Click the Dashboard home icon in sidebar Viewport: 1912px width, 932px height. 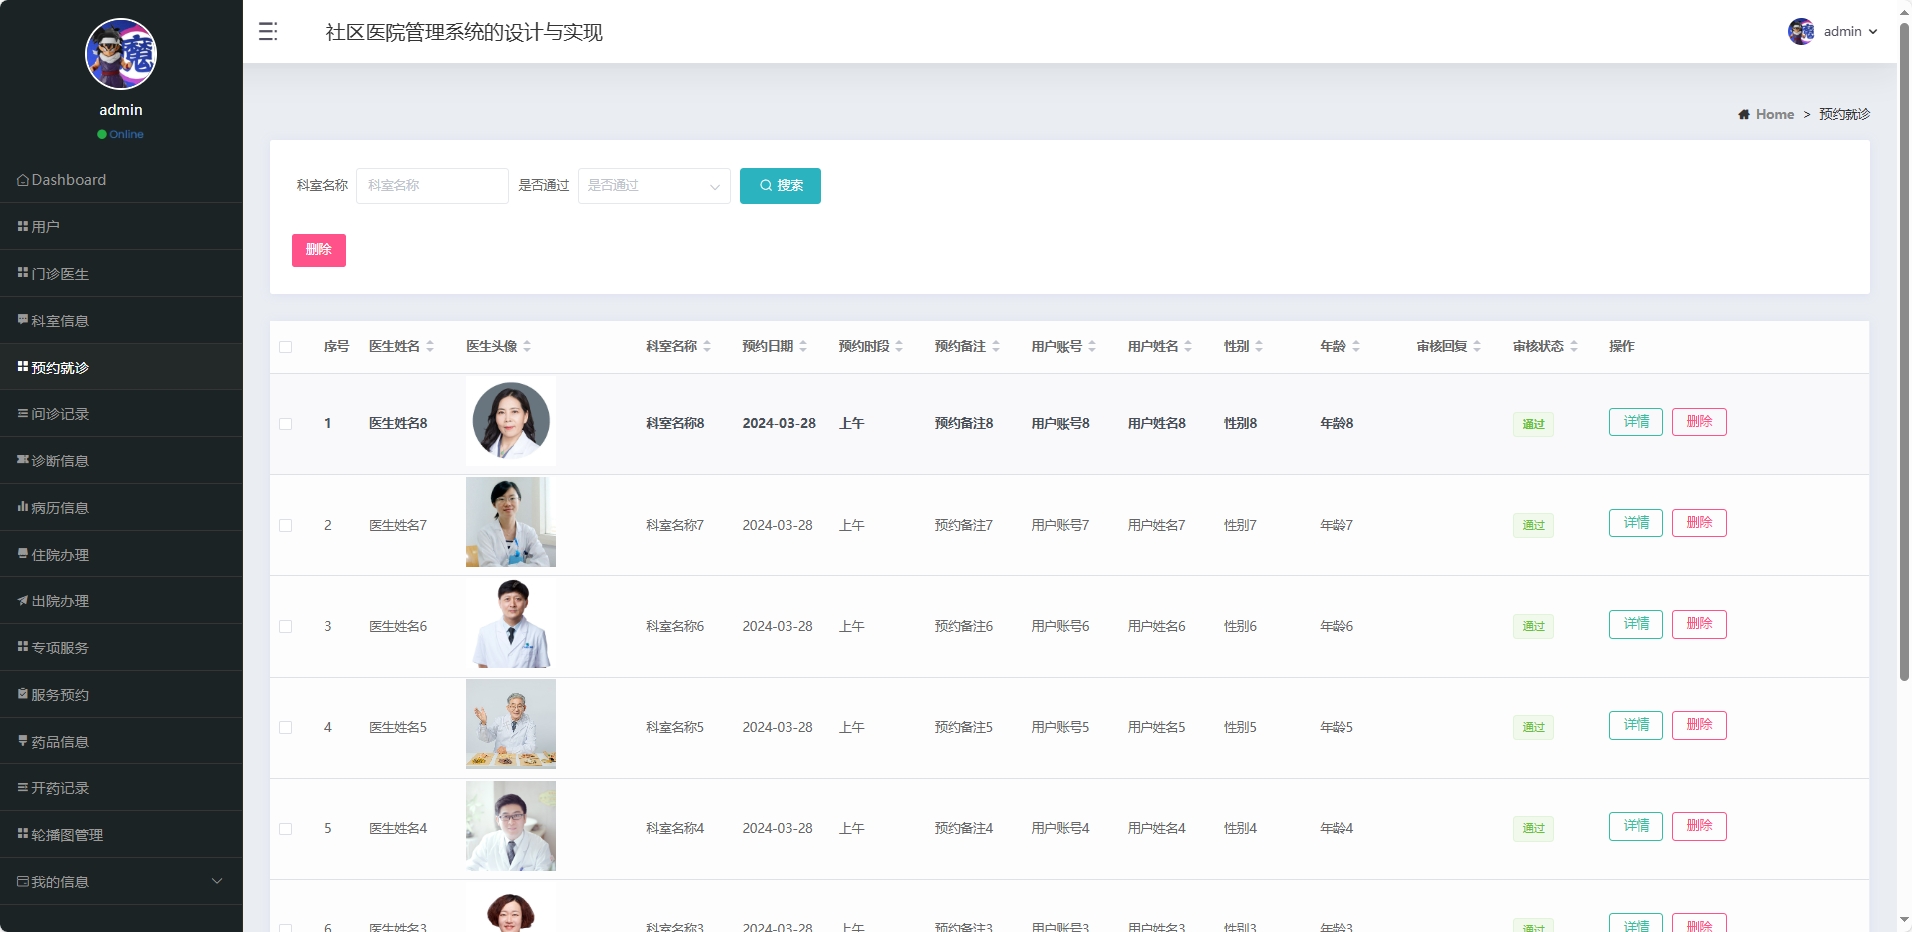pos(23,180)
